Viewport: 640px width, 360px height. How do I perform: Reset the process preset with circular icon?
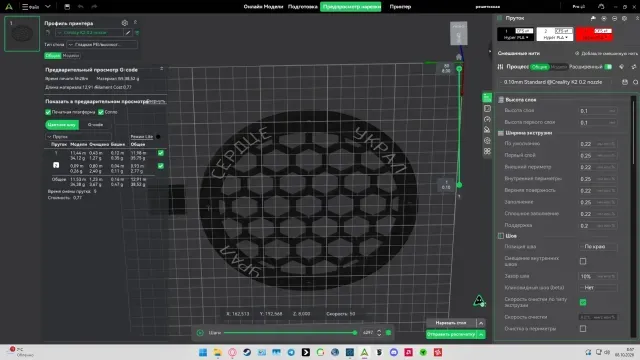click(635, 82)
